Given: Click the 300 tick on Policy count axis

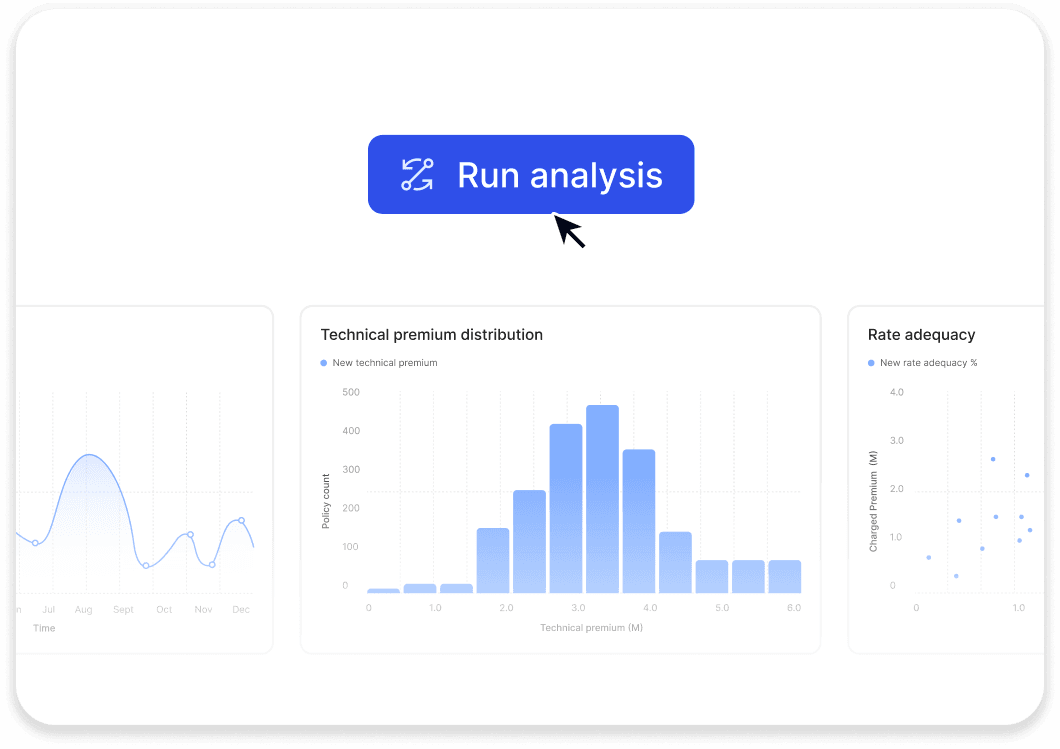Looking at the screenshot, I should point(351,469).
